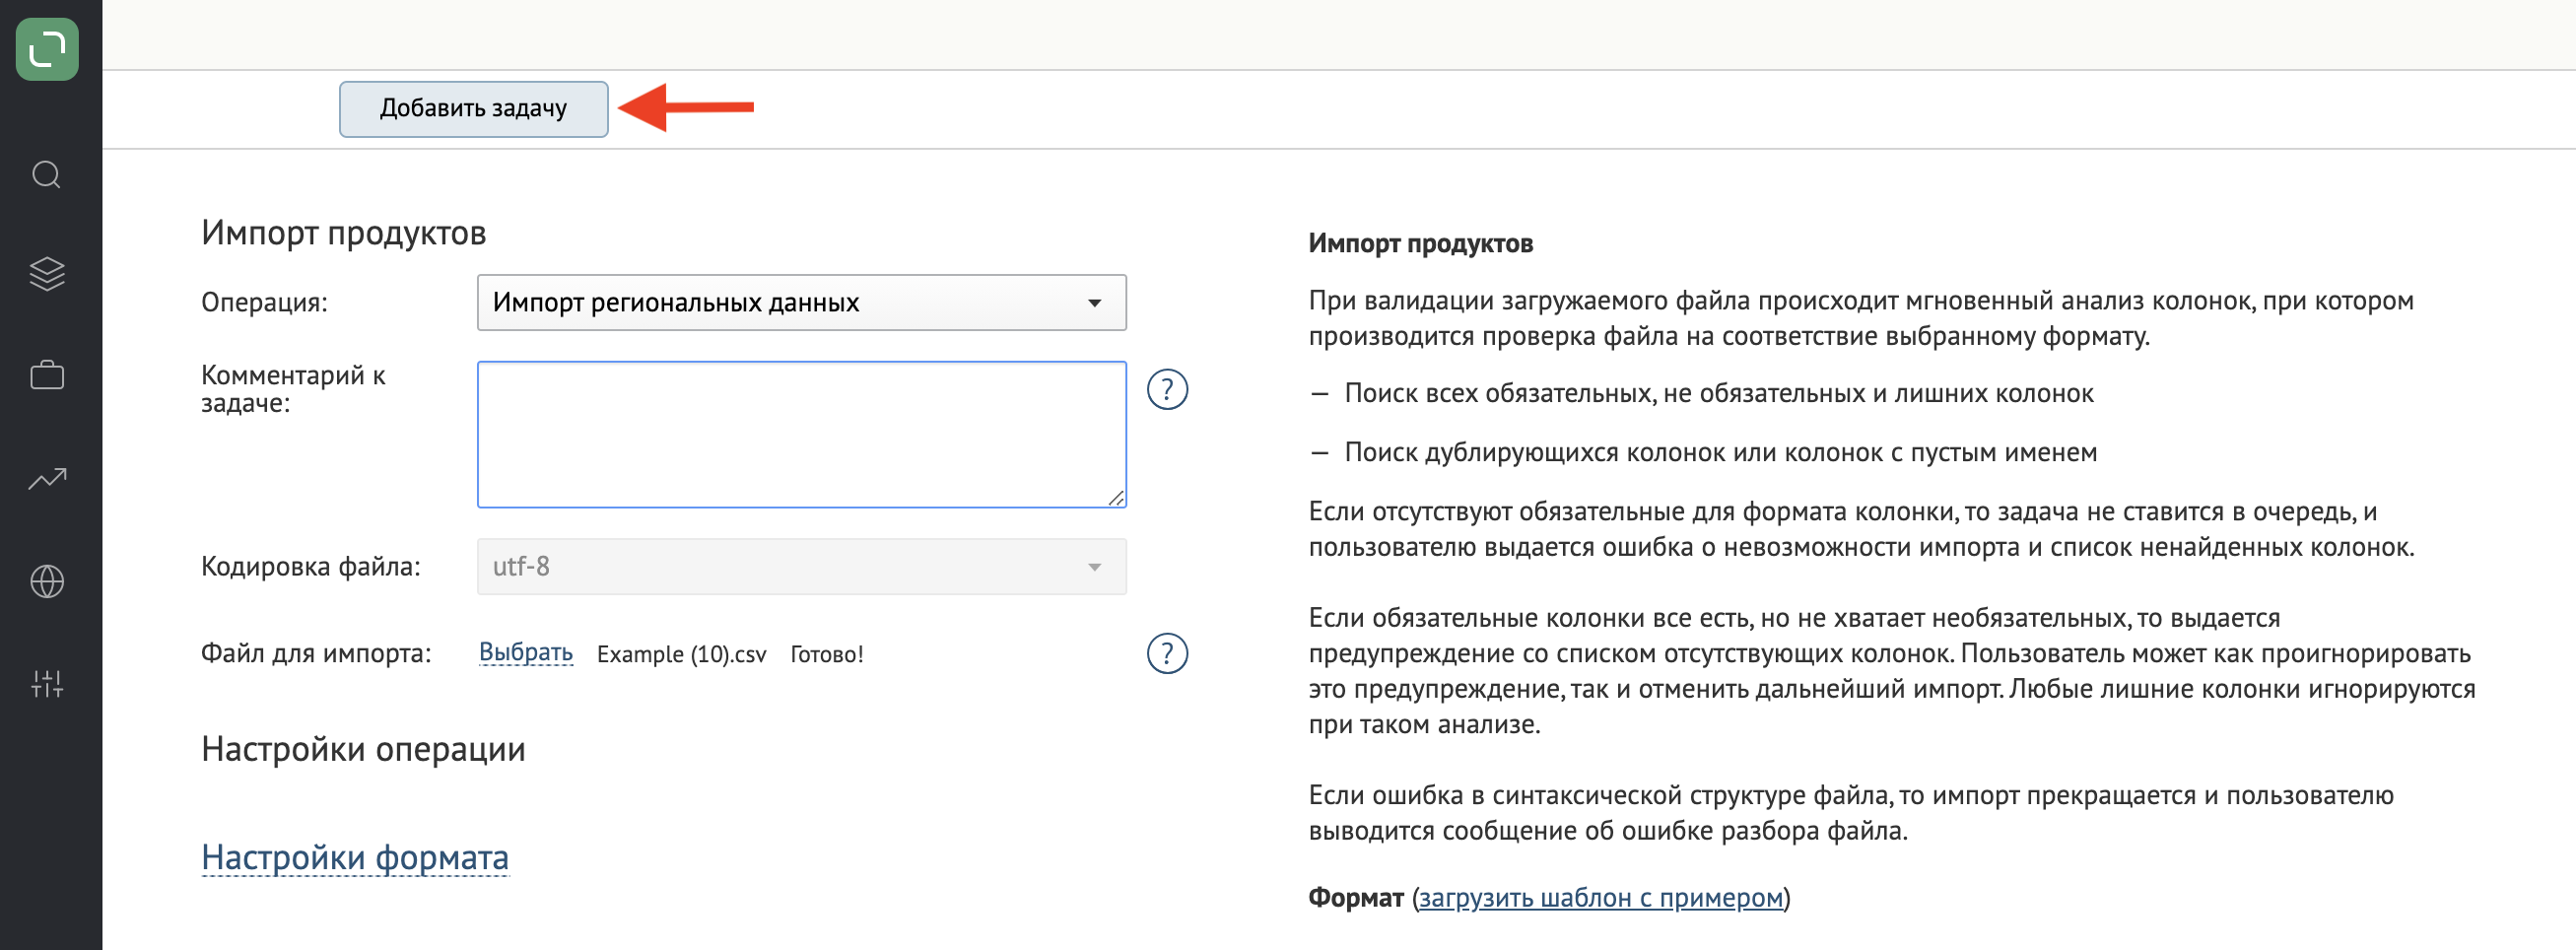Click the Настройки операции heading
This screenshot has width=2576, height=950.
click(x=363, y=749)
